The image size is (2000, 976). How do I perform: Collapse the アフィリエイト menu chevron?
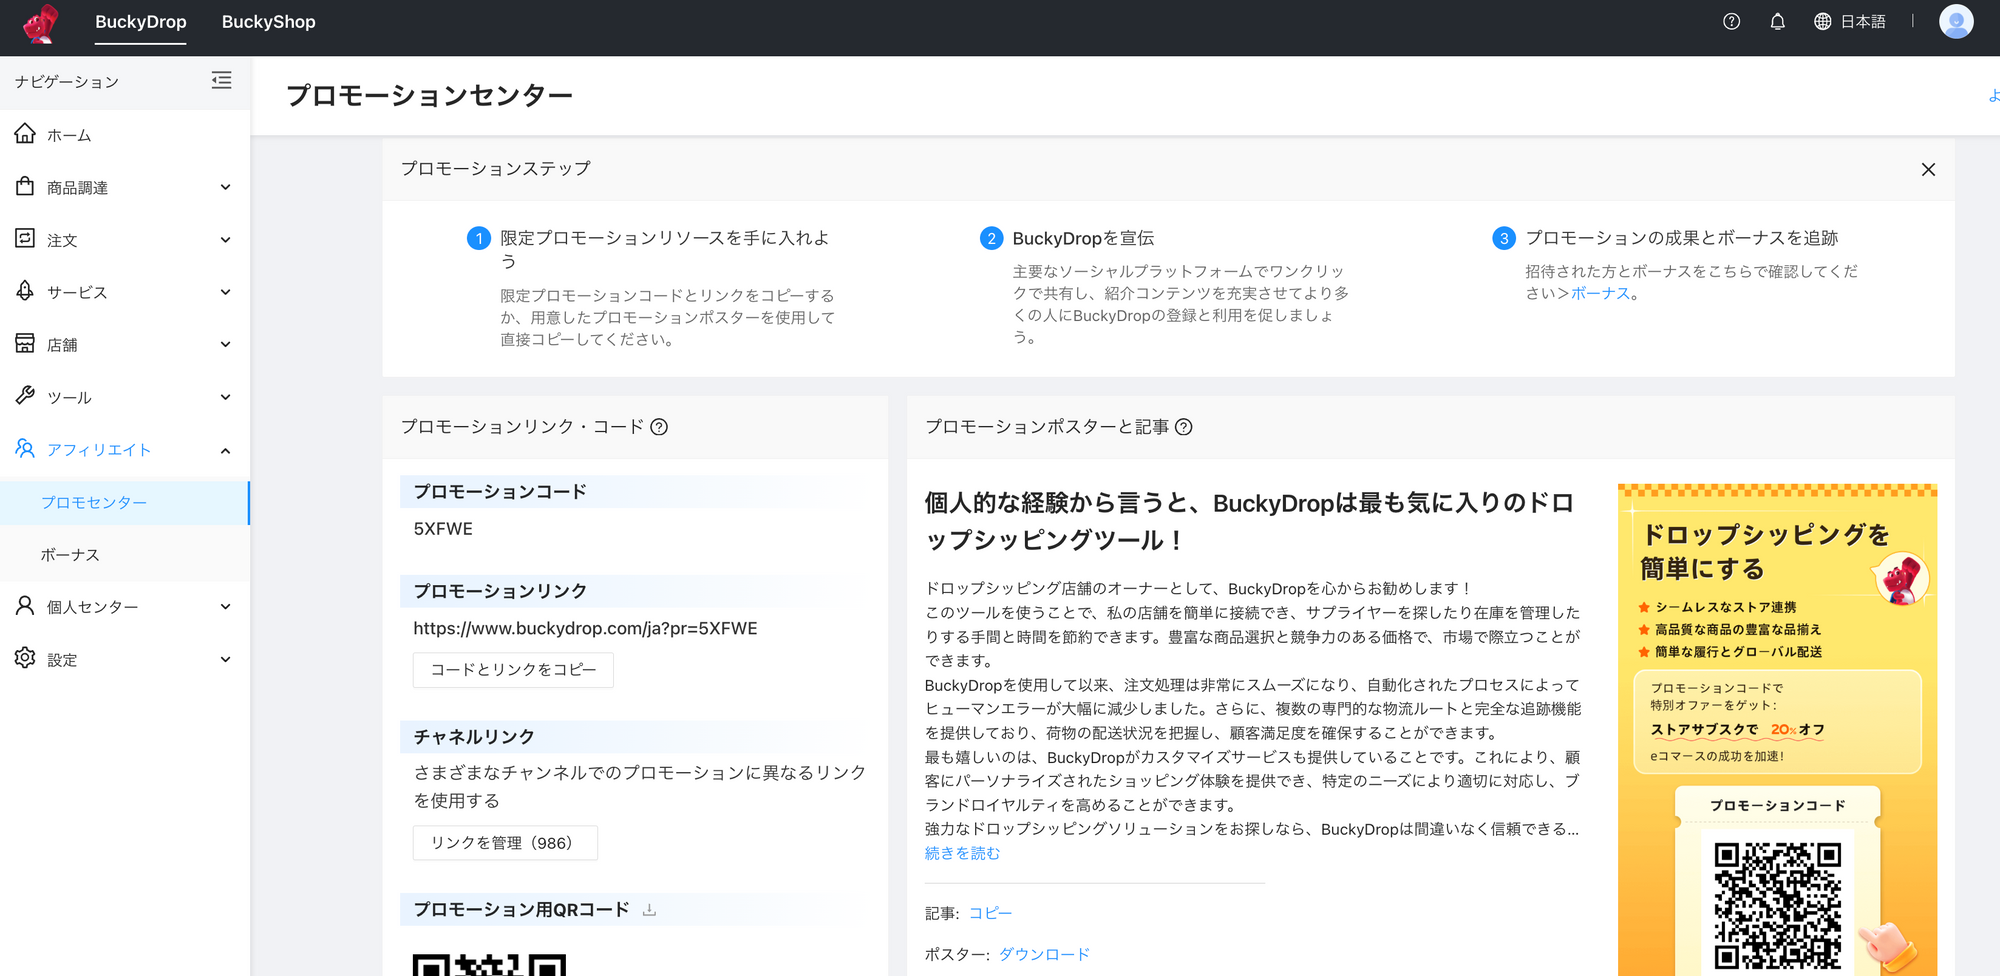point(226,450)
